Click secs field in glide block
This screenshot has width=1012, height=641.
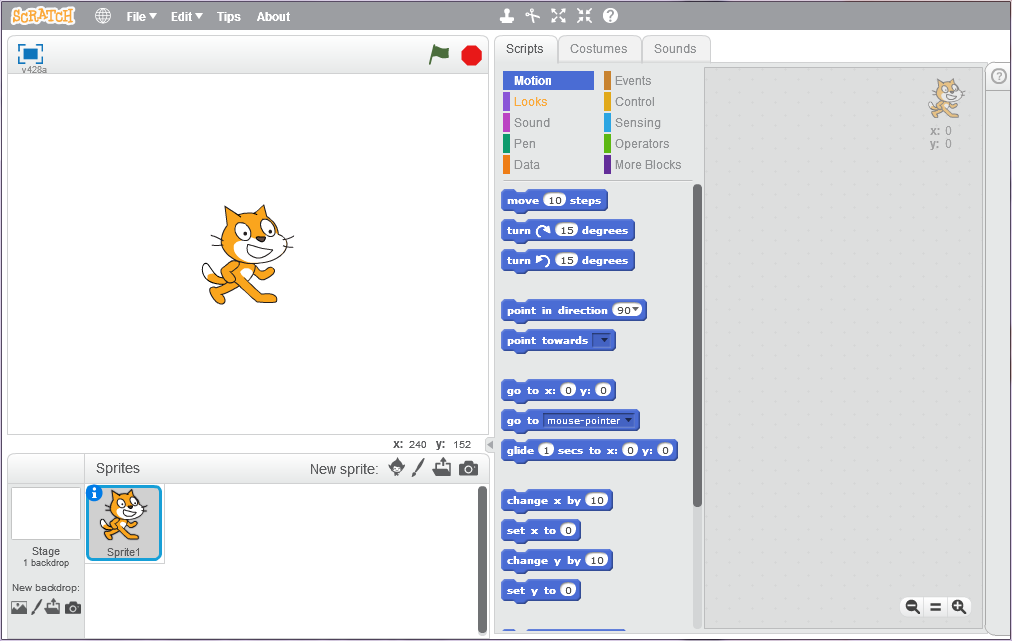click(x=546, y=450)
